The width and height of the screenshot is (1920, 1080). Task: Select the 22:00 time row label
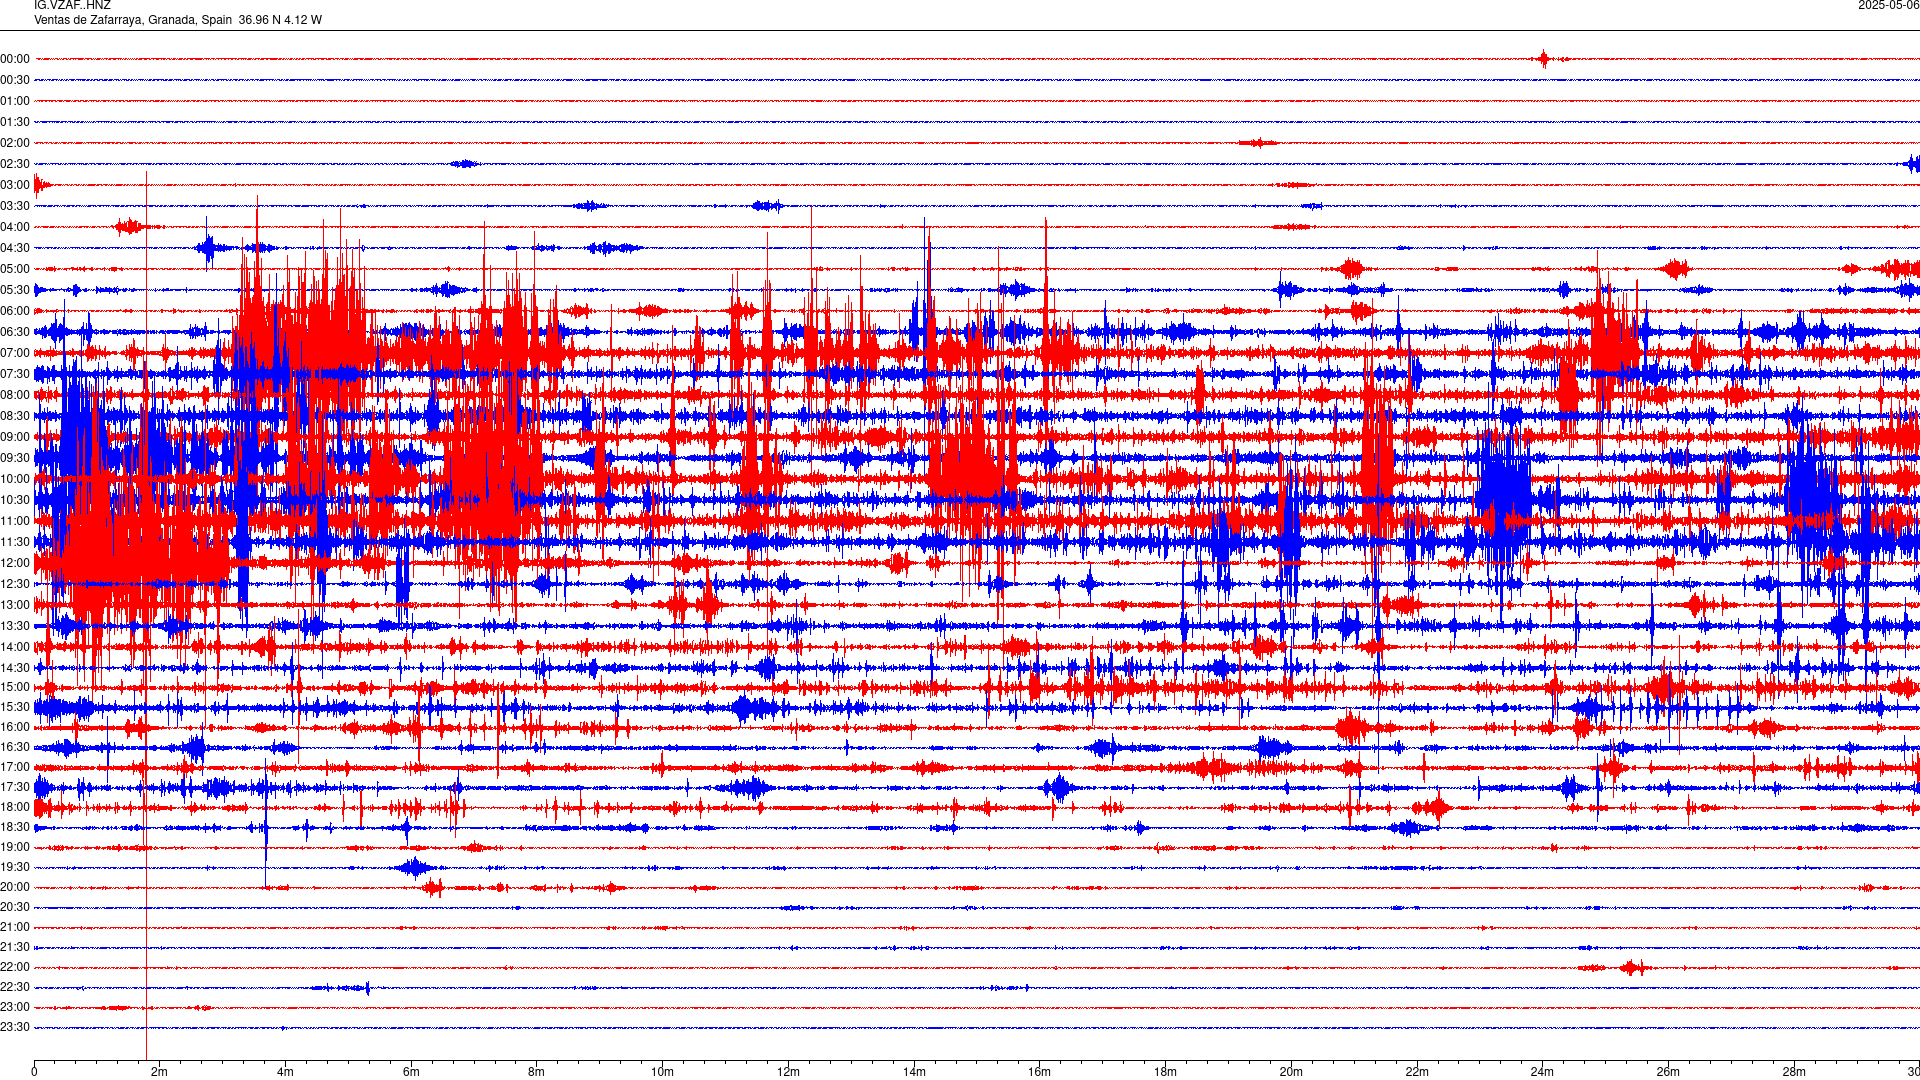[x=15, y=967]
